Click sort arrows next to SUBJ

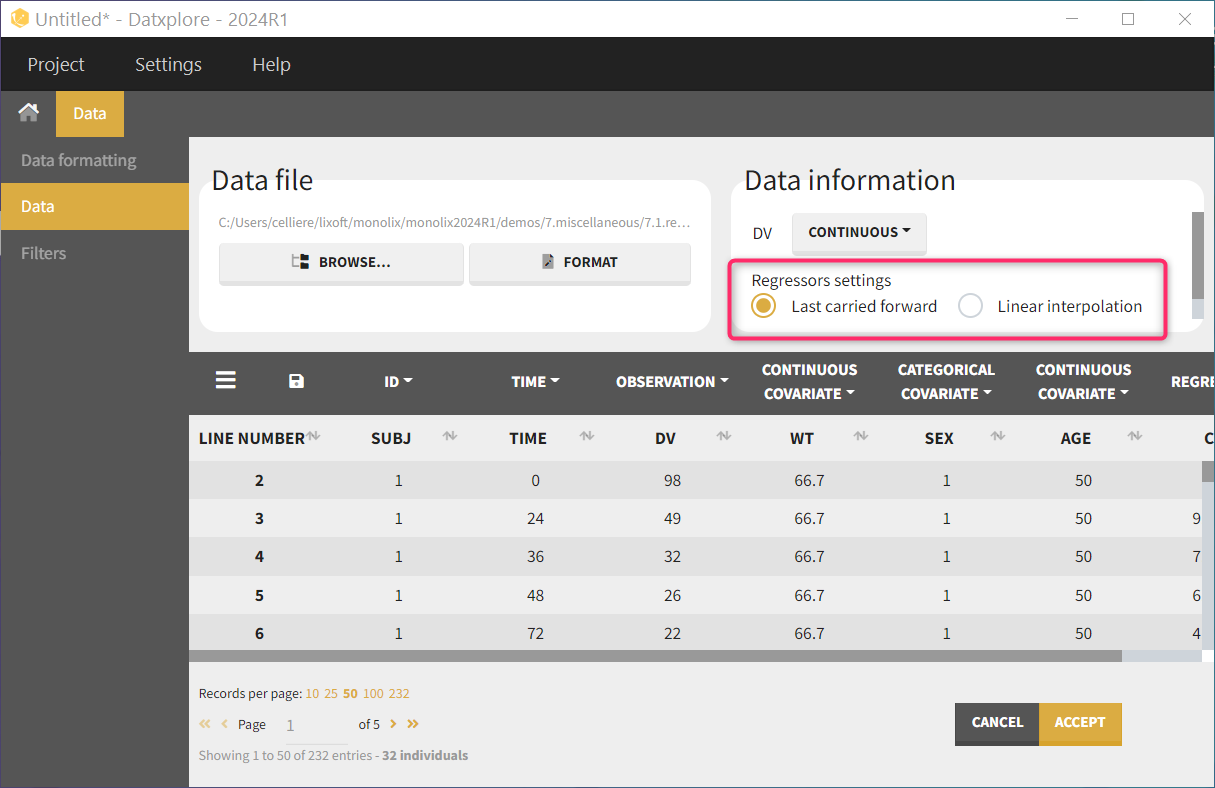click(449, 437)
